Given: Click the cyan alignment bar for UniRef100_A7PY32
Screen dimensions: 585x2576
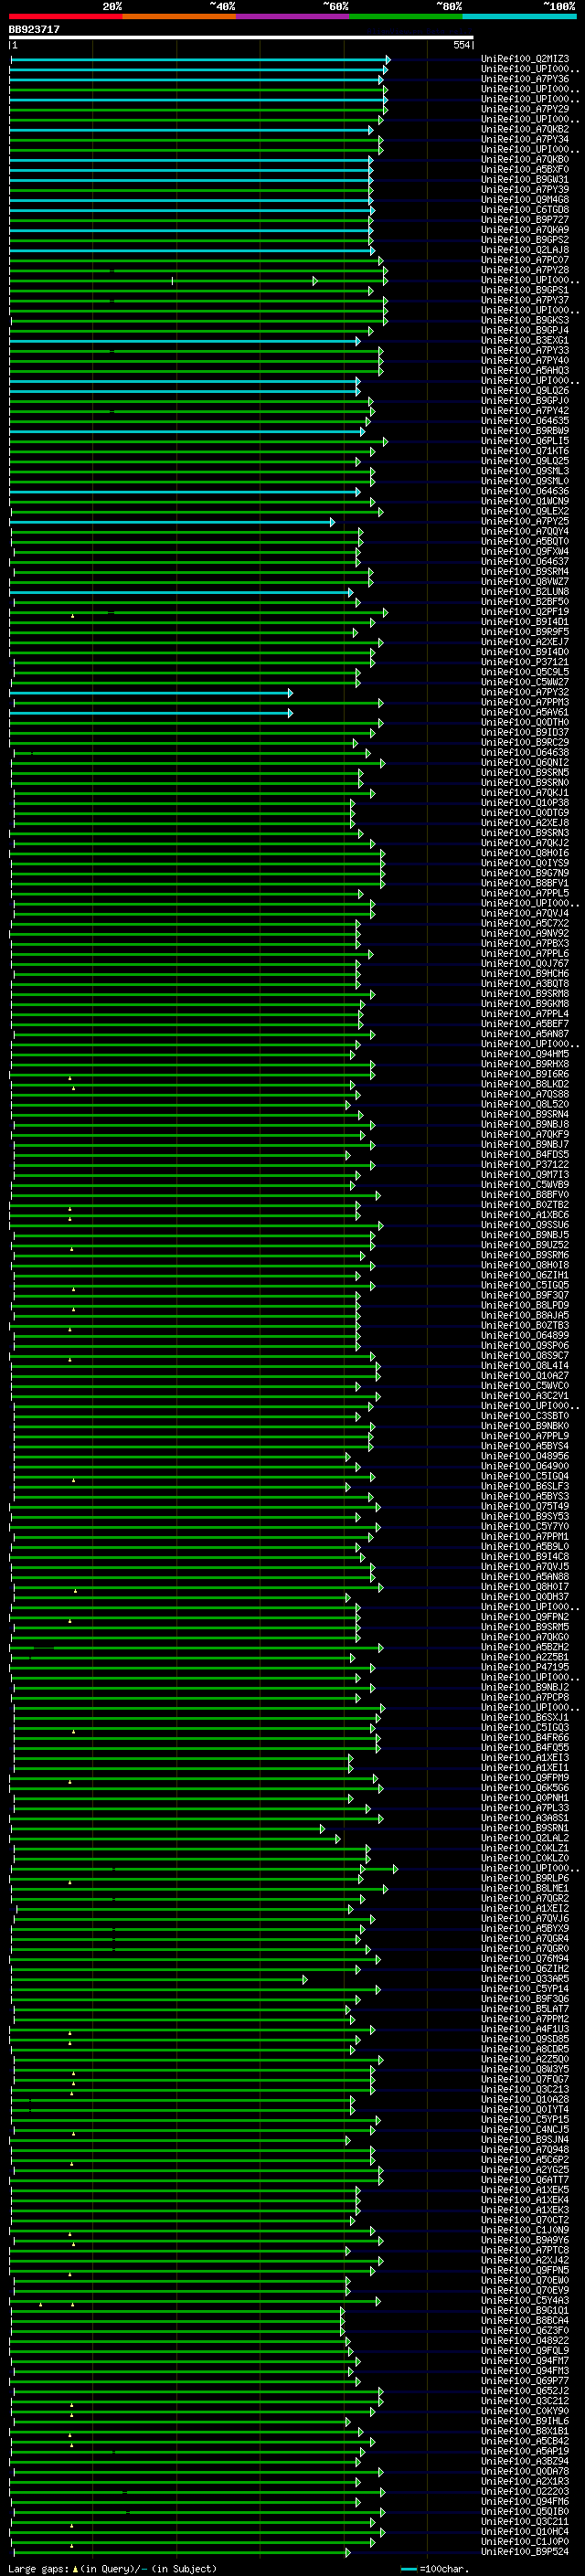Looking at the screenshot, I should click(151, 692).
